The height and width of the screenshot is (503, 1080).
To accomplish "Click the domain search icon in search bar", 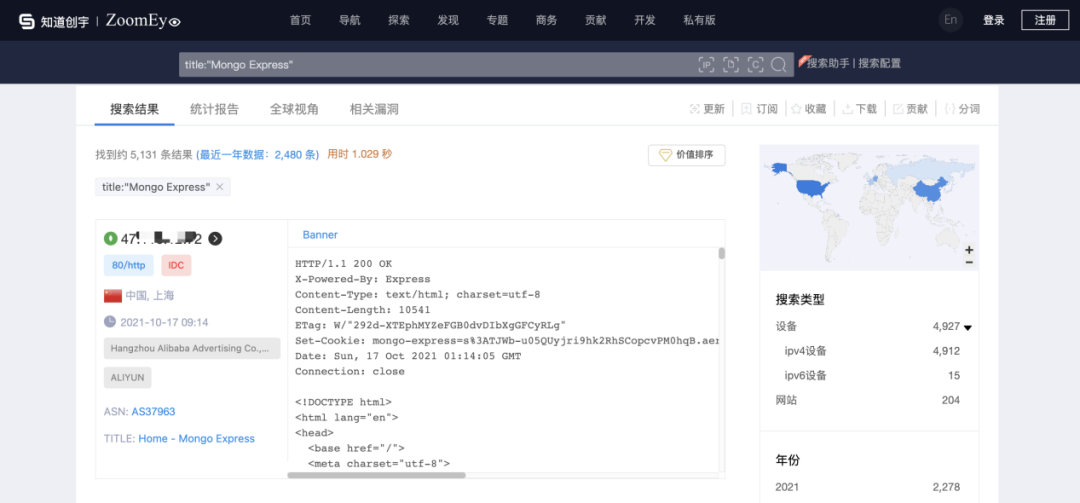I will (731, 65).
